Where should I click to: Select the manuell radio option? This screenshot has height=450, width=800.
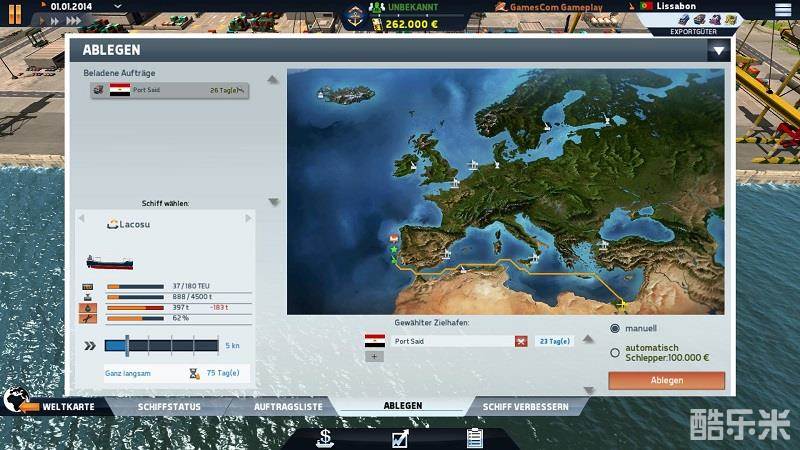click(615, 328)
